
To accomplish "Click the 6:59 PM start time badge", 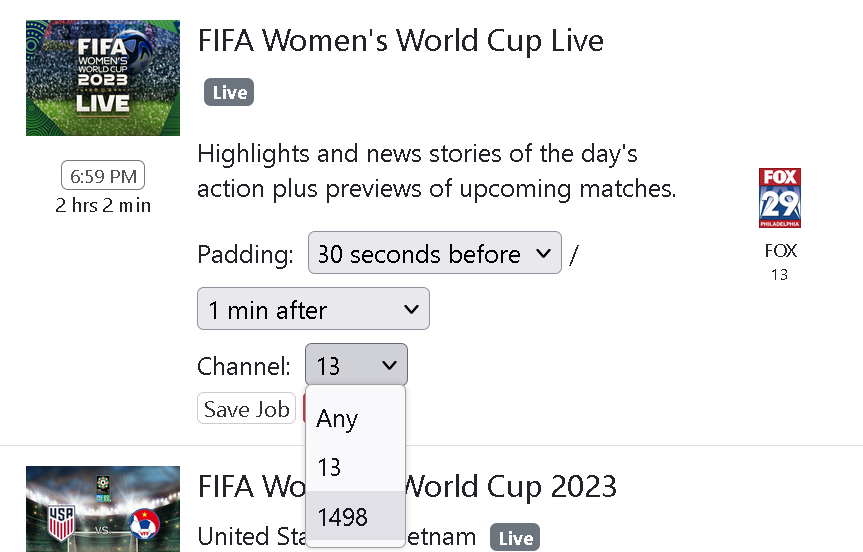I will [x=103, y=176].
